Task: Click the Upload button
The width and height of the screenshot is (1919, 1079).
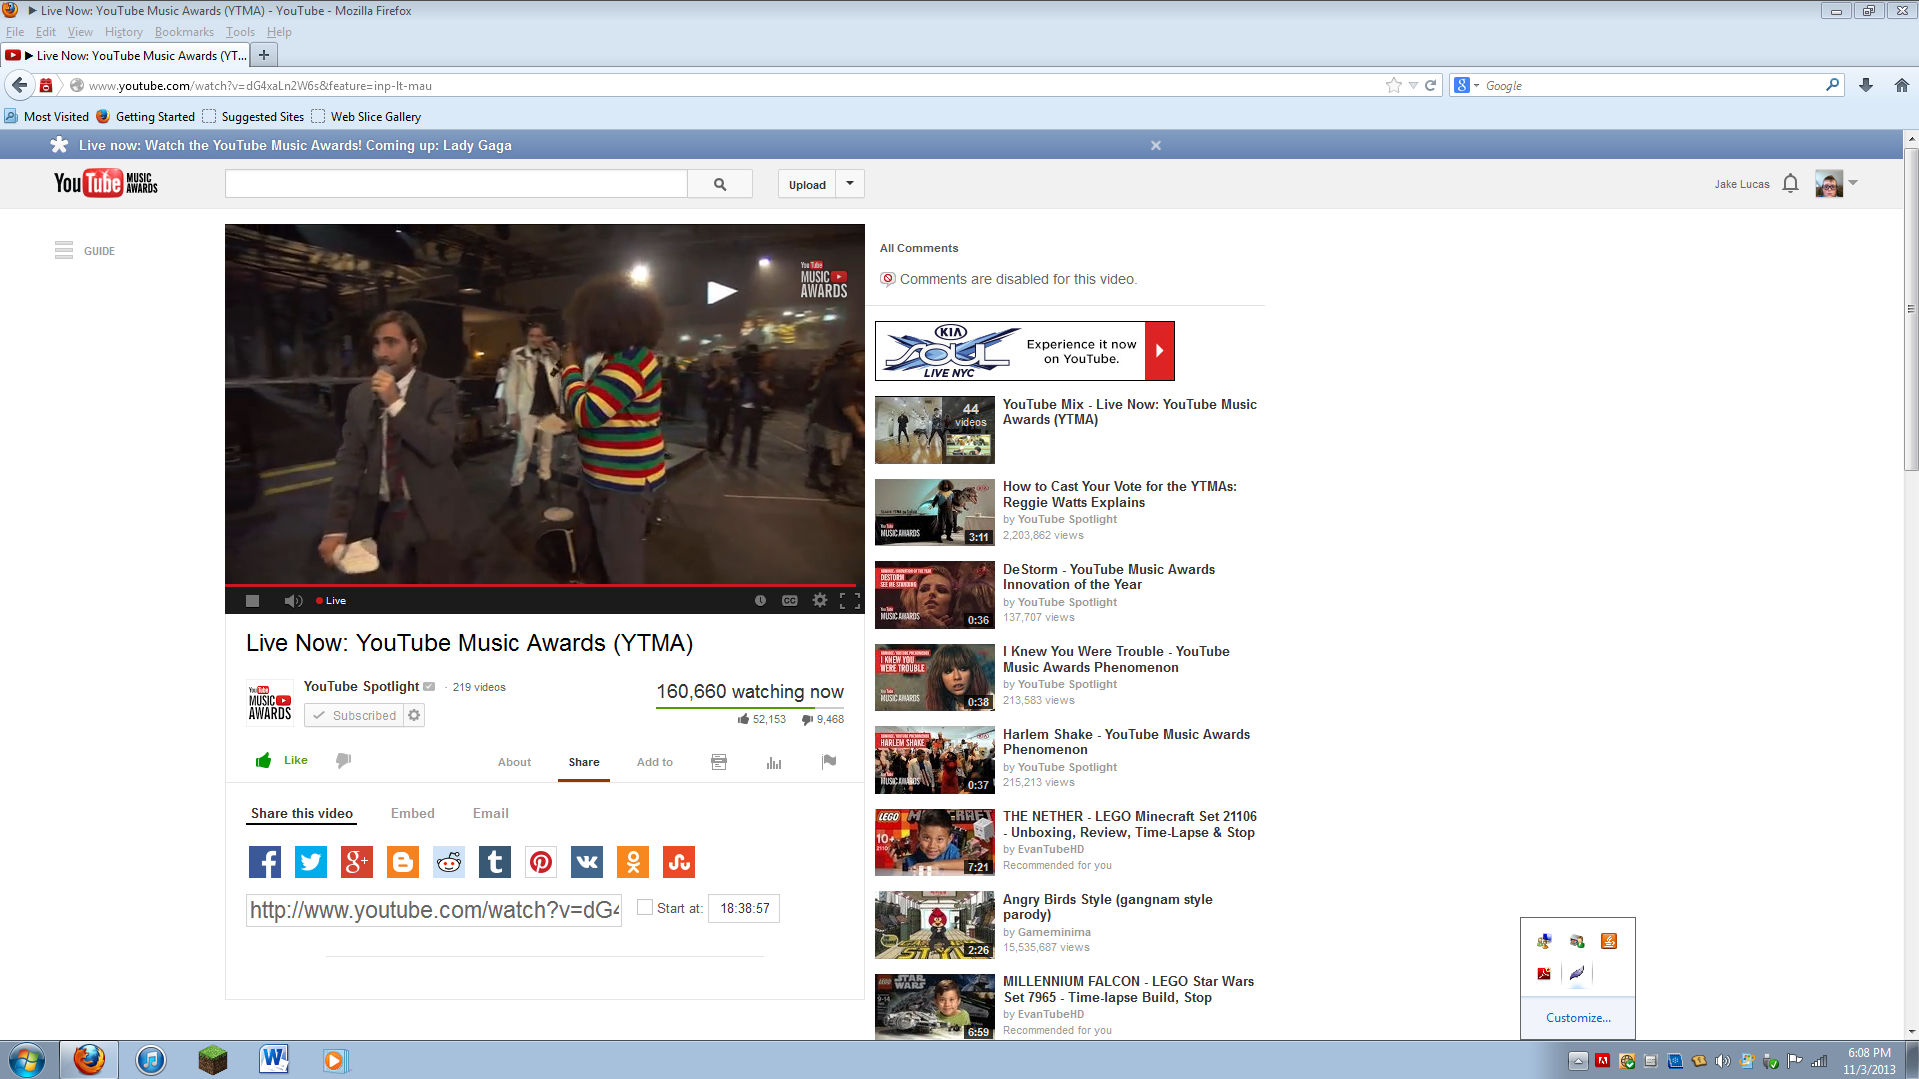Action: (x=808, y=184)
